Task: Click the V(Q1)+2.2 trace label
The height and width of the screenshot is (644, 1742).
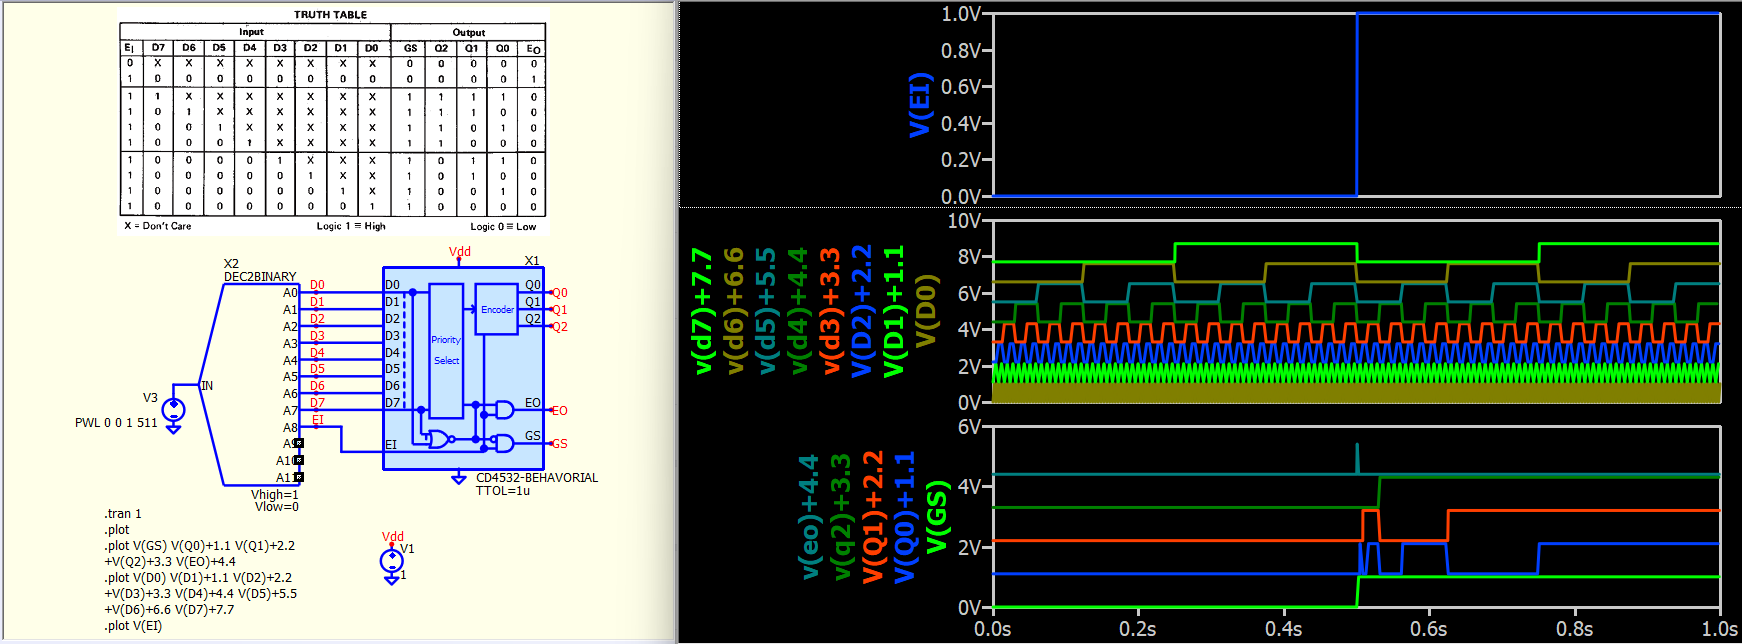Action: coord(873,517)
